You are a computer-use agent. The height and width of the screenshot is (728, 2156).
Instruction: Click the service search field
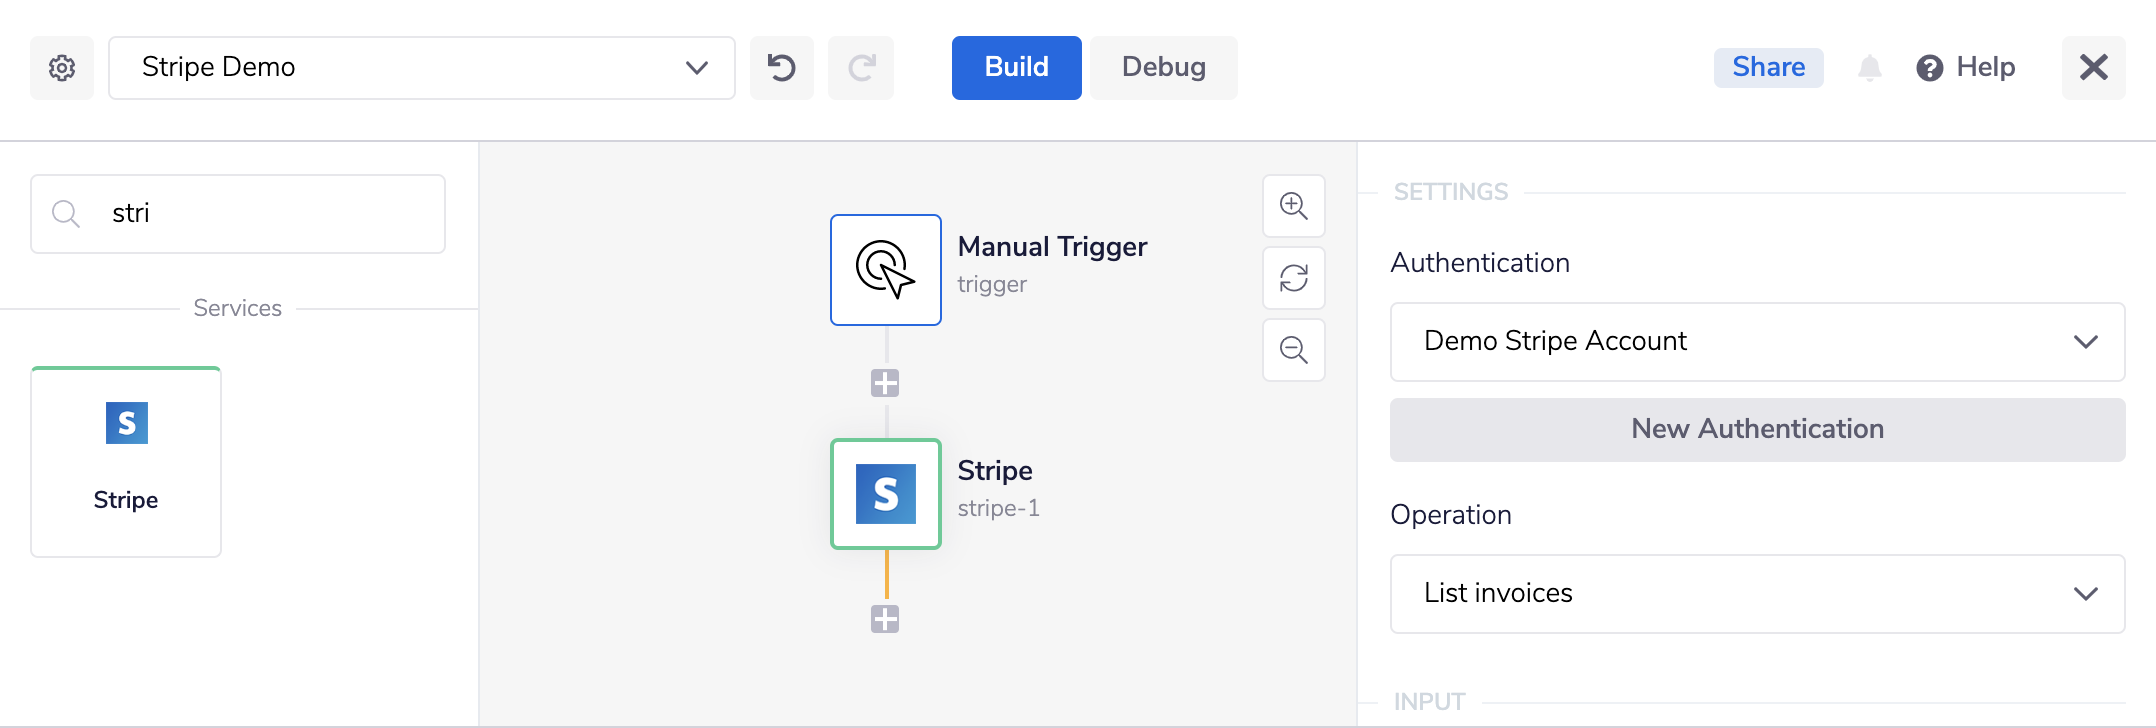tap(260, 214)
